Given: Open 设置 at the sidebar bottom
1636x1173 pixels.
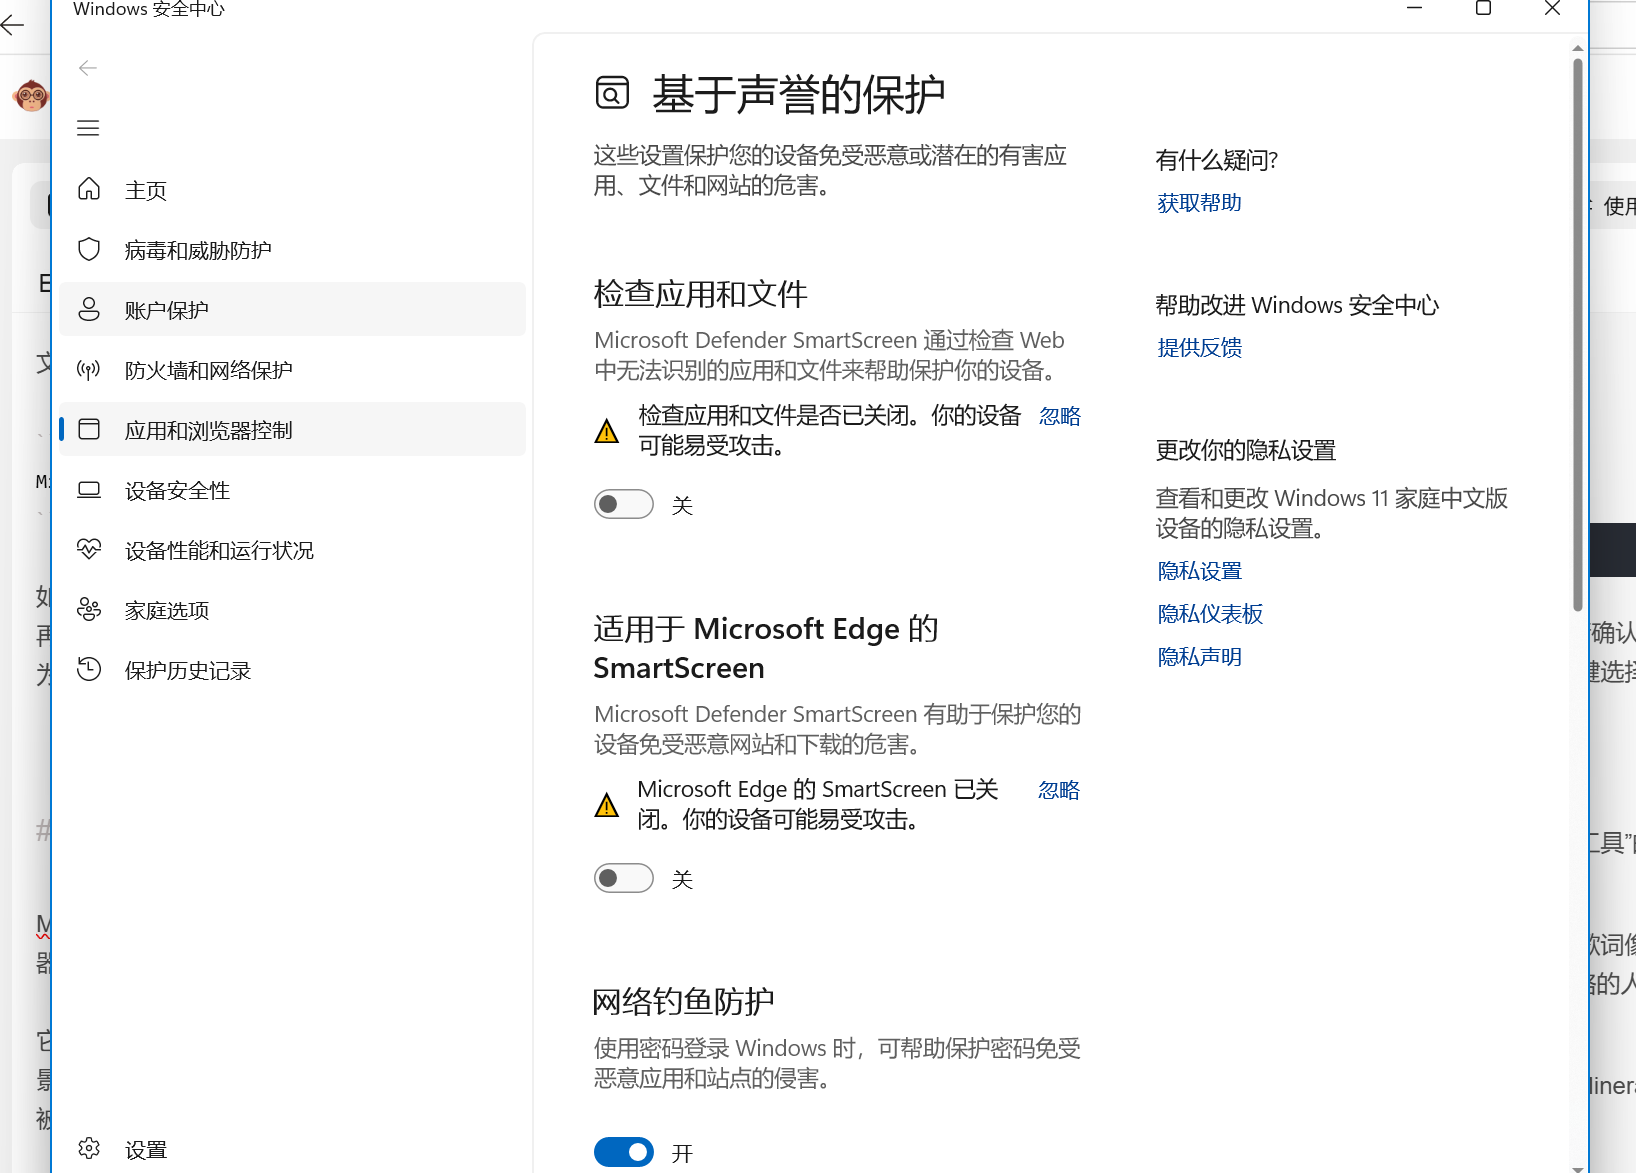Looking at the screenshot, I should (293, 1149).
